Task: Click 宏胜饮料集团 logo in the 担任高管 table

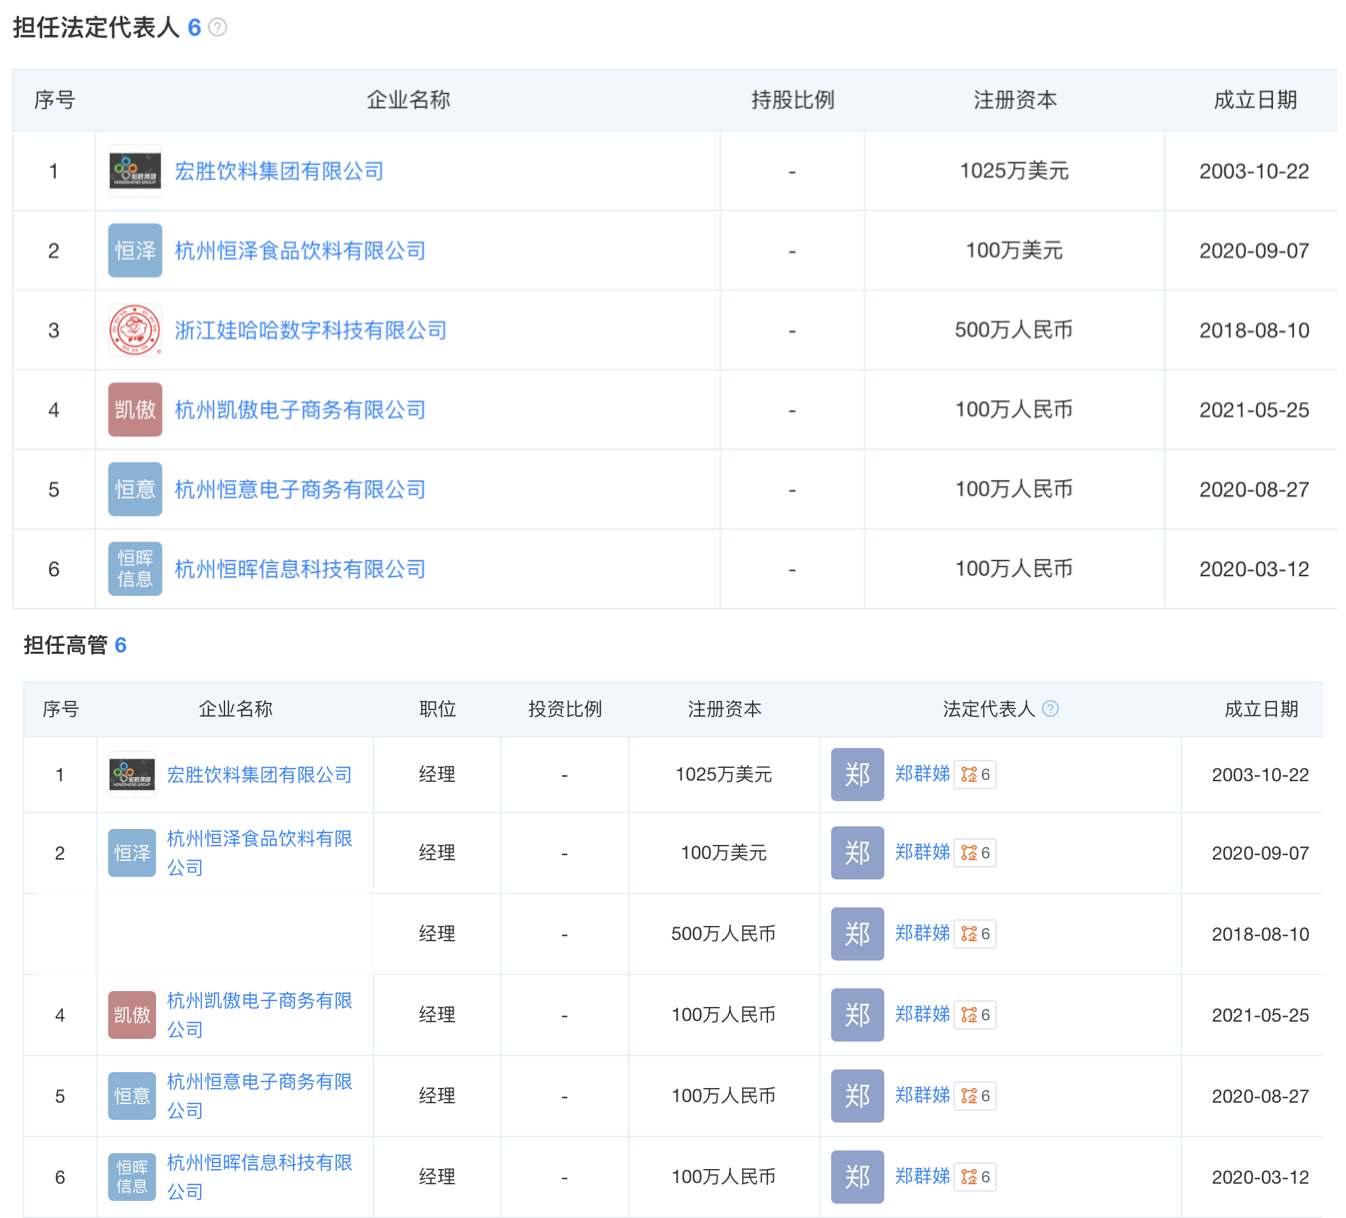Action: coord(132,775)
